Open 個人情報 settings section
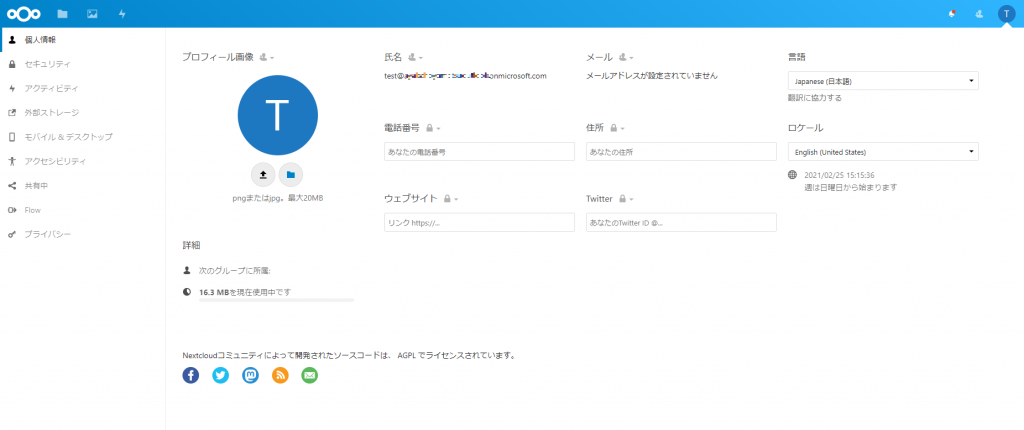The width and height of the screenshot is (1024, 430). tap(83, 40)
